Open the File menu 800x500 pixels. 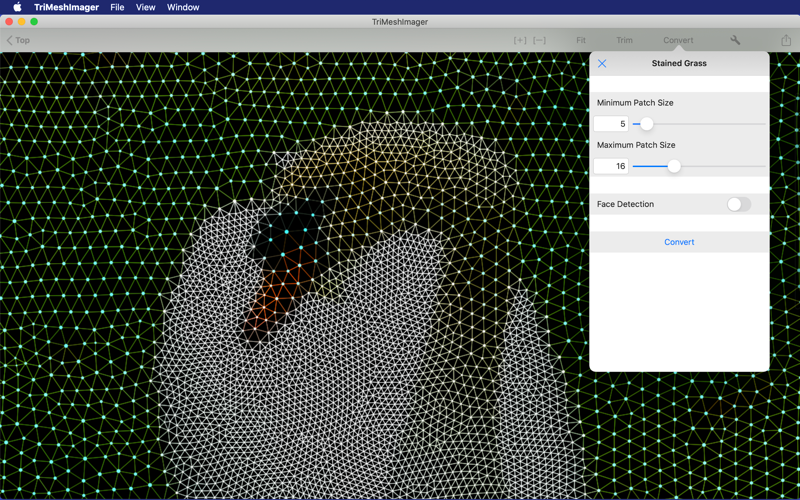tap(117, 7)
